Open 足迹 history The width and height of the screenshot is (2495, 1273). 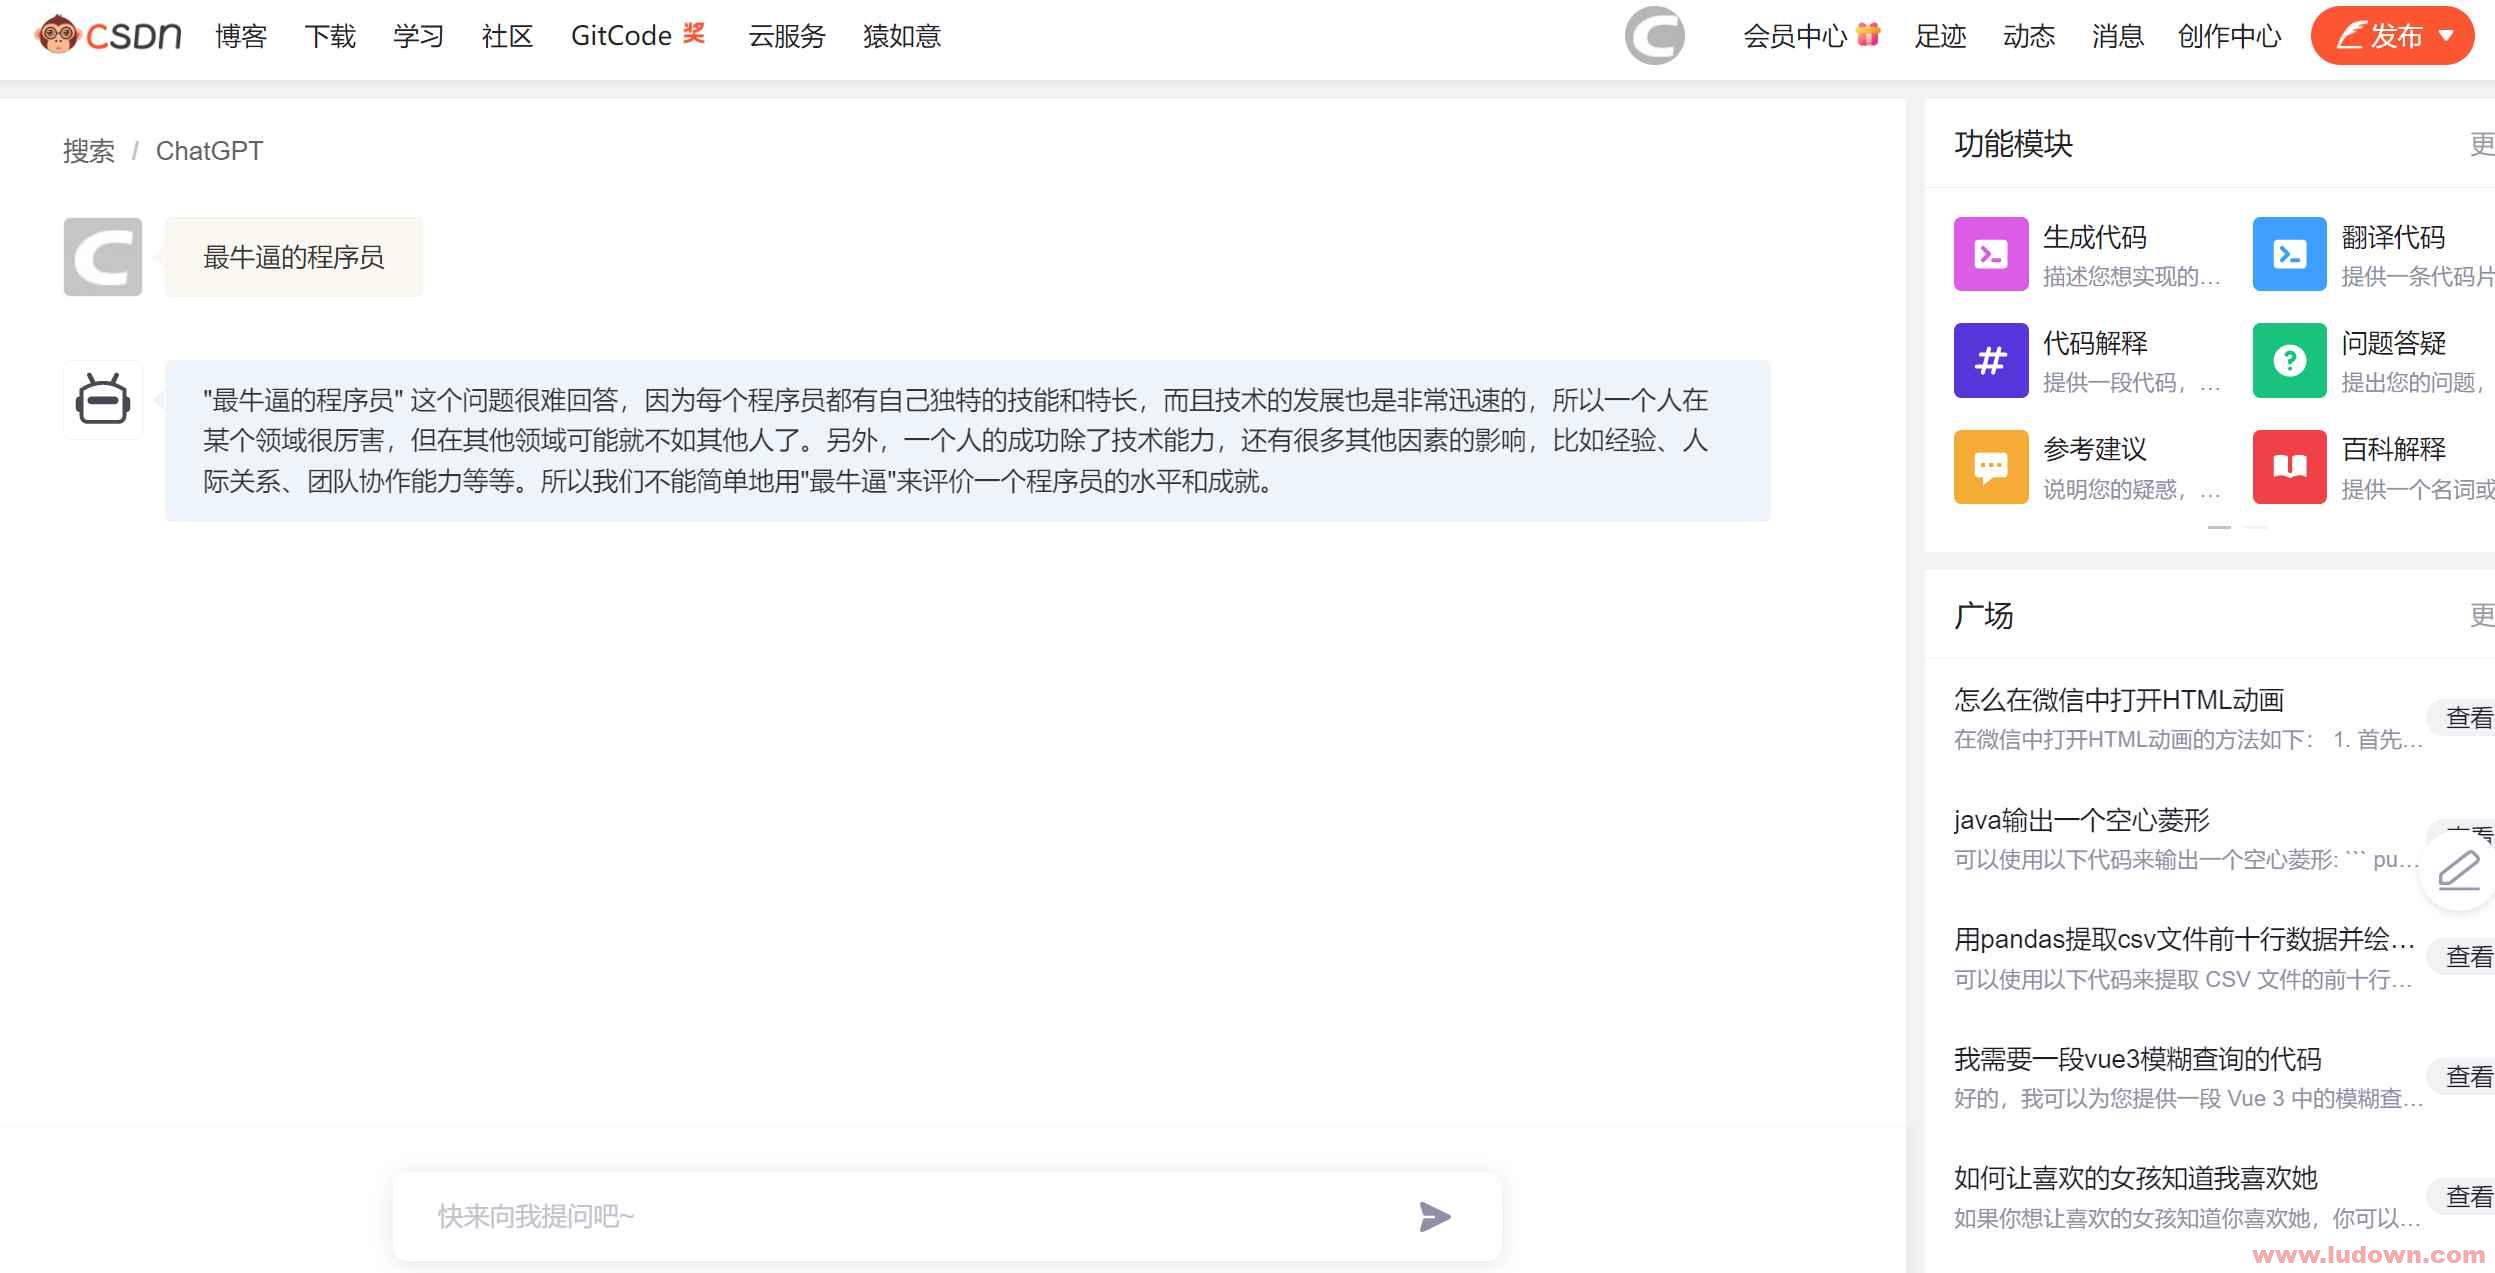pos(1940,36)
